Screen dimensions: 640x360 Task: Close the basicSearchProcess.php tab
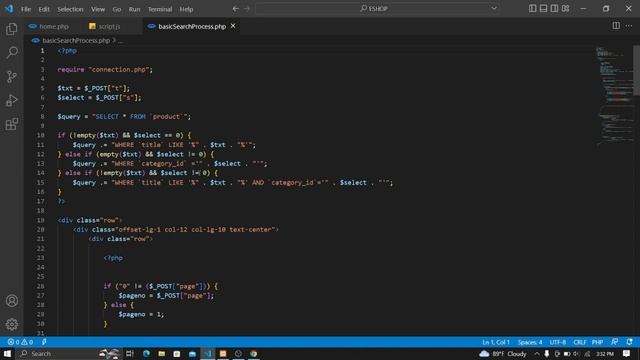[x=233, y=26]
